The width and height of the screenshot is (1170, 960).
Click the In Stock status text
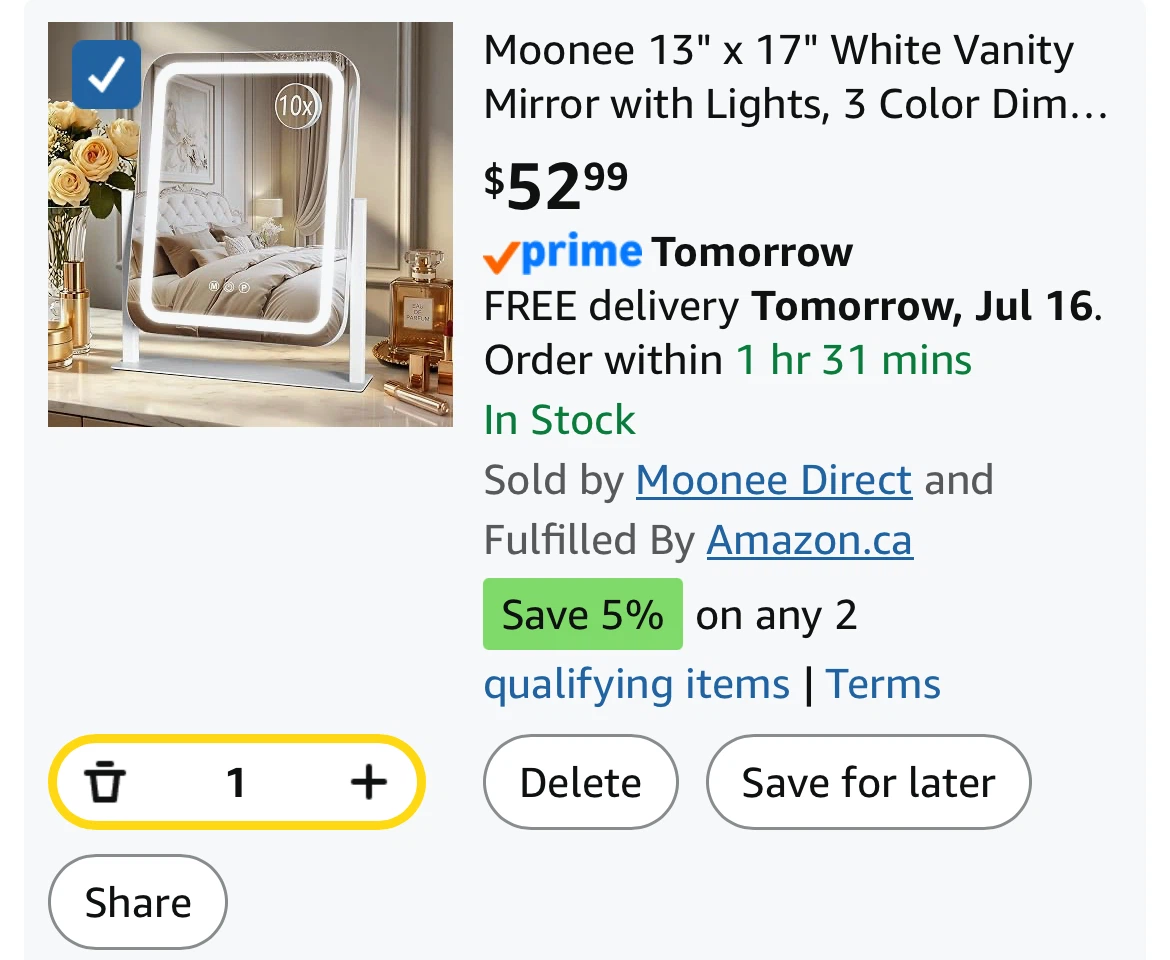click(x=560, y=420)
